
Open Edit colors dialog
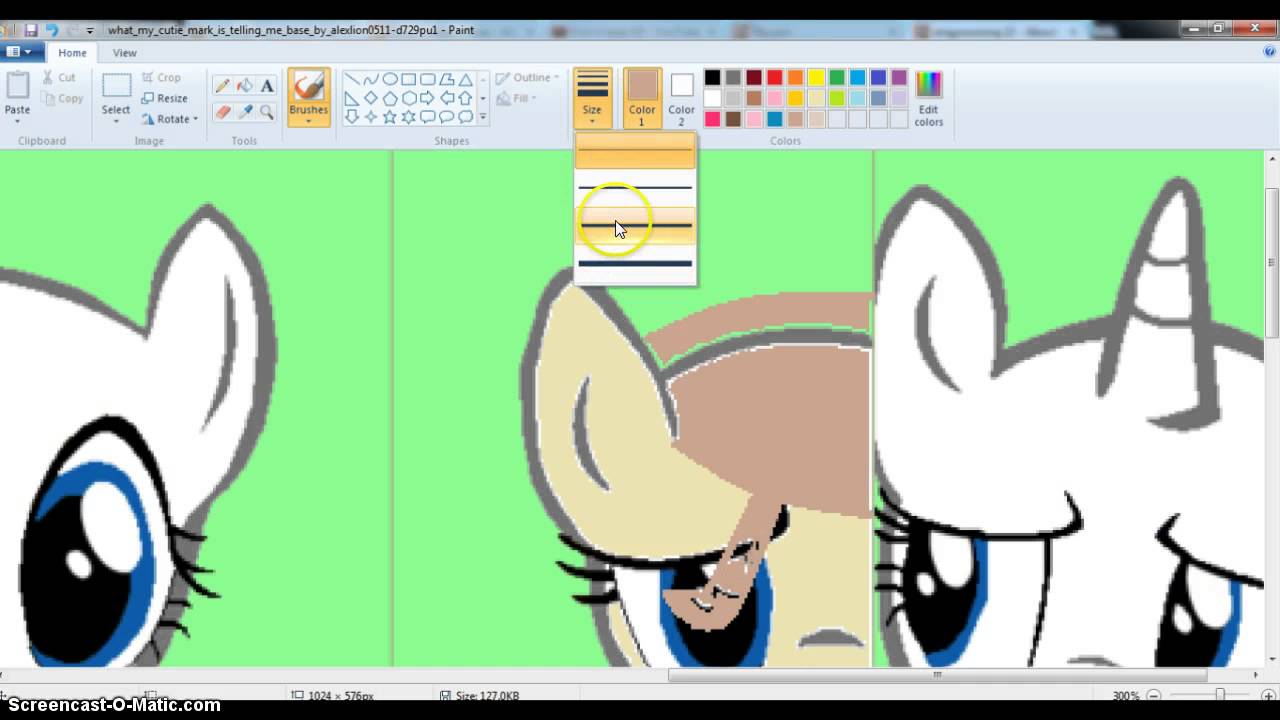coord(928,98)
